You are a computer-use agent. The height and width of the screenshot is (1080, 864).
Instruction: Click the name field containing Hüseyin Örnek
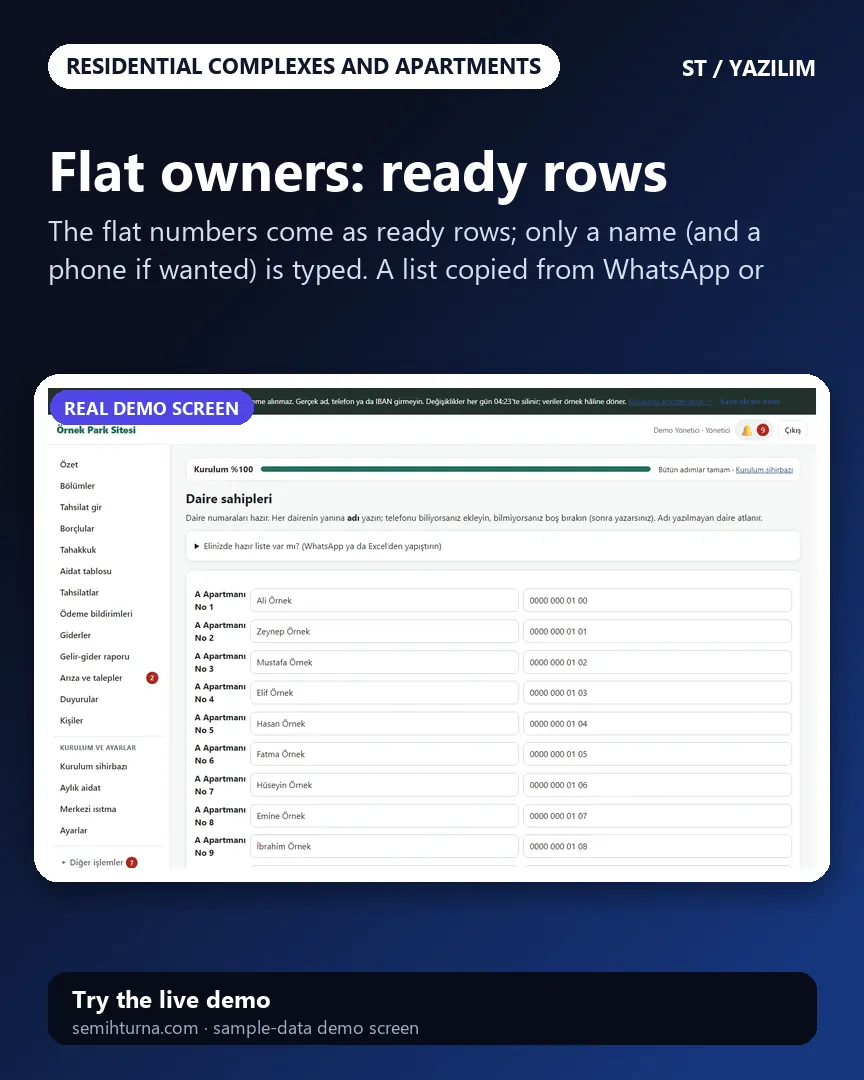click(384, 785)
